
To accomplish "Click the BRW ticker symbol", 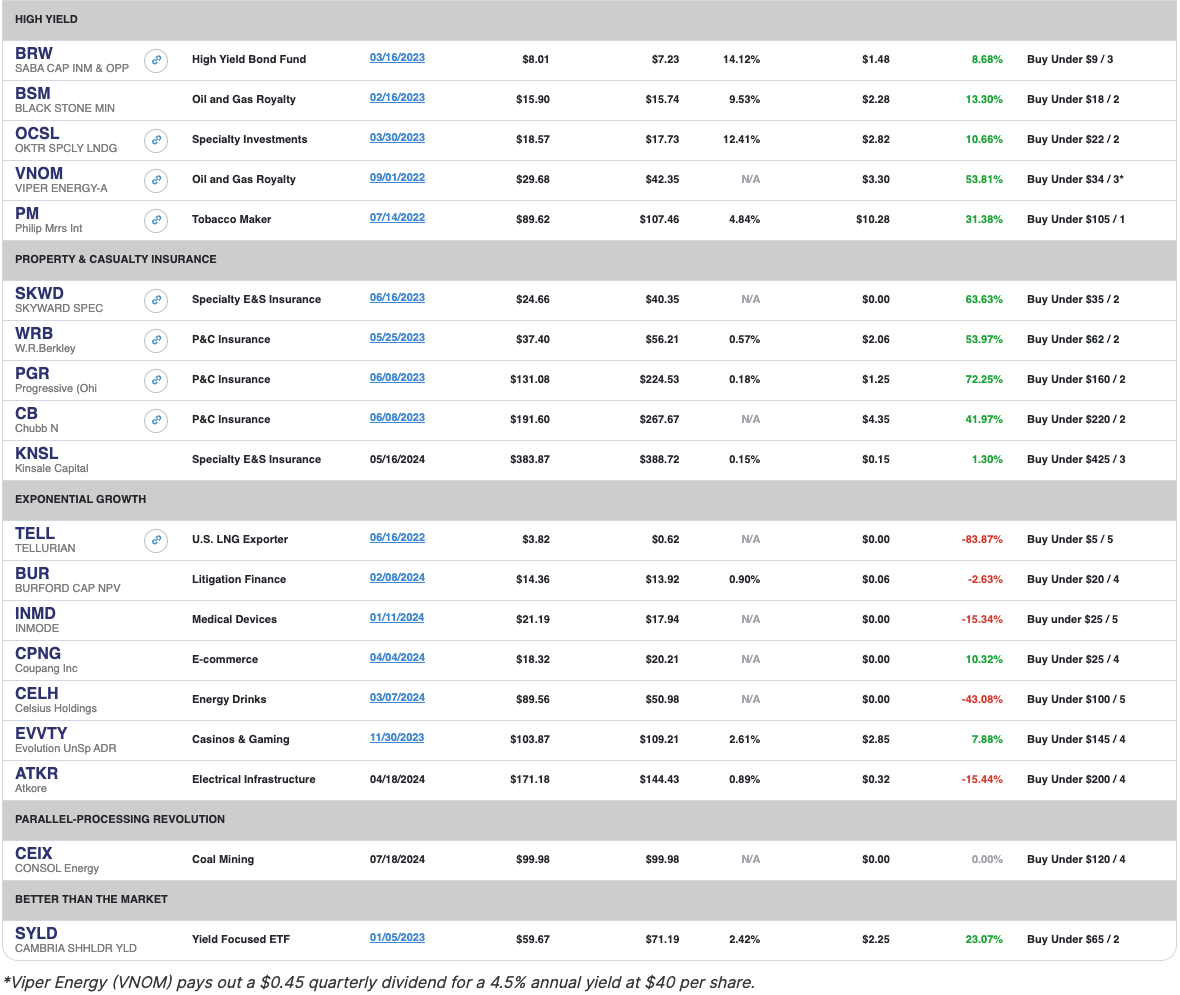I will click(34, 53).
